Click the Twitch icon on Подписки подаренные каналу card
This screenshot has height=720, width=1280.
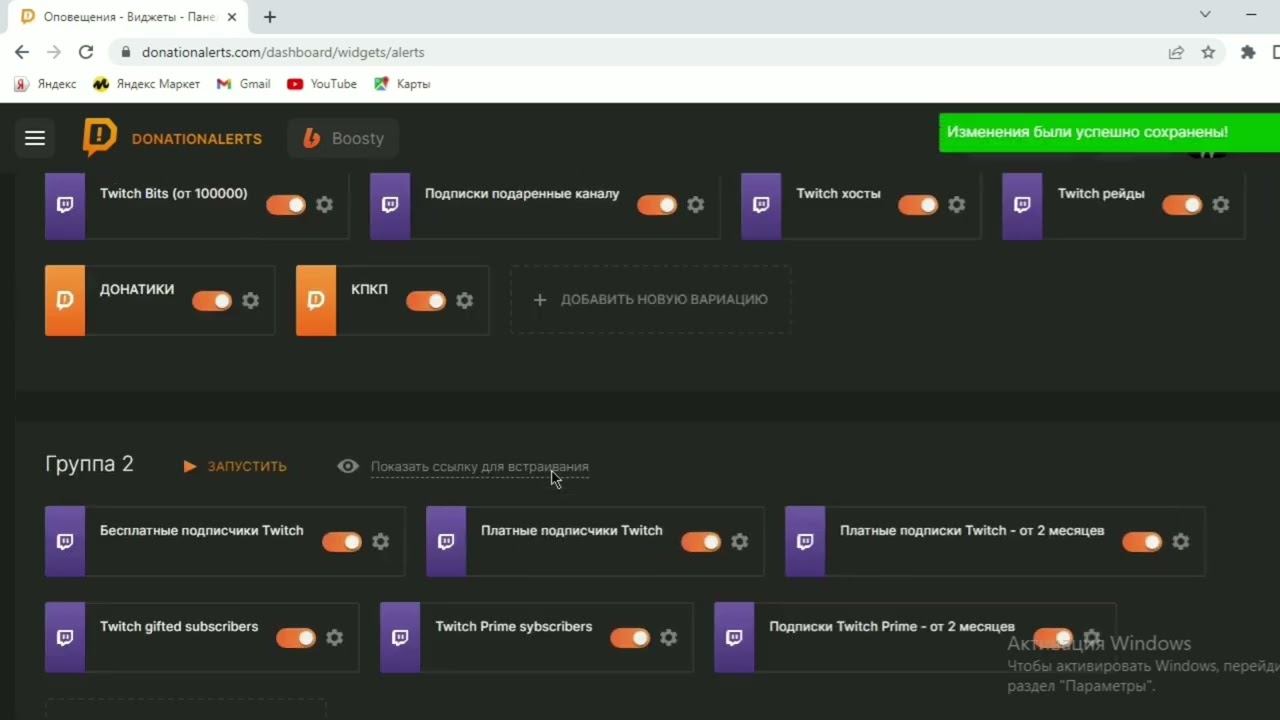[390, 206]
